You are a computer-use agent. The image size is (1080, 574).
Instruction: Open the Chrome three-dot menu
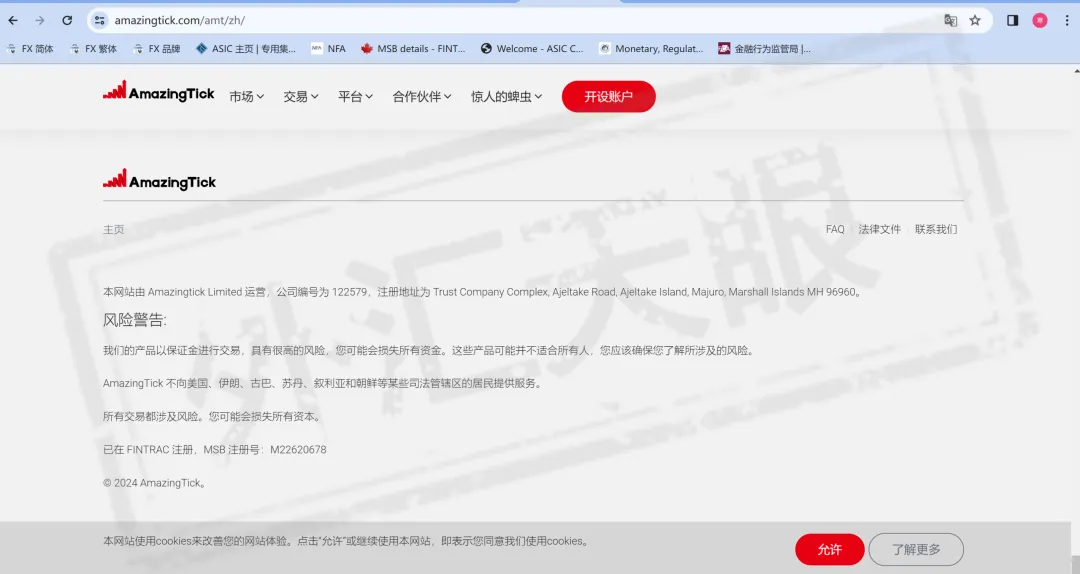click(x=1067, y=21)
